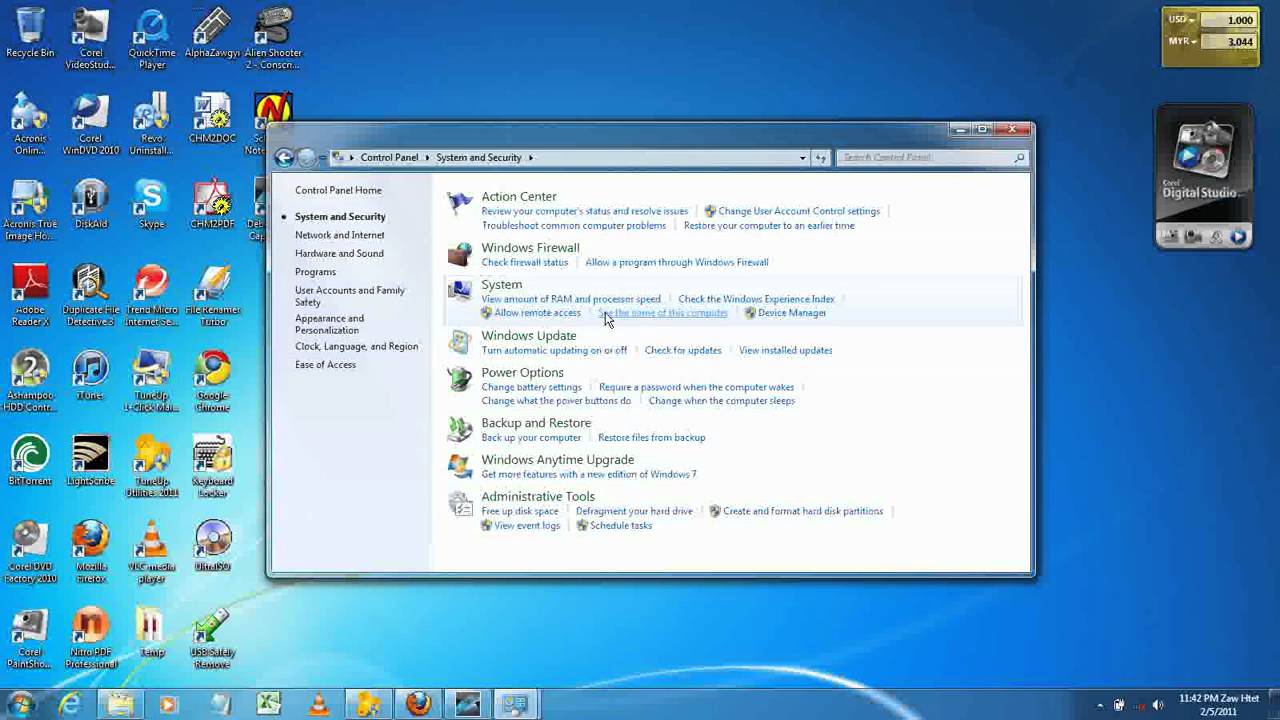Show hidden icons in the system tray

[1100, 705]
